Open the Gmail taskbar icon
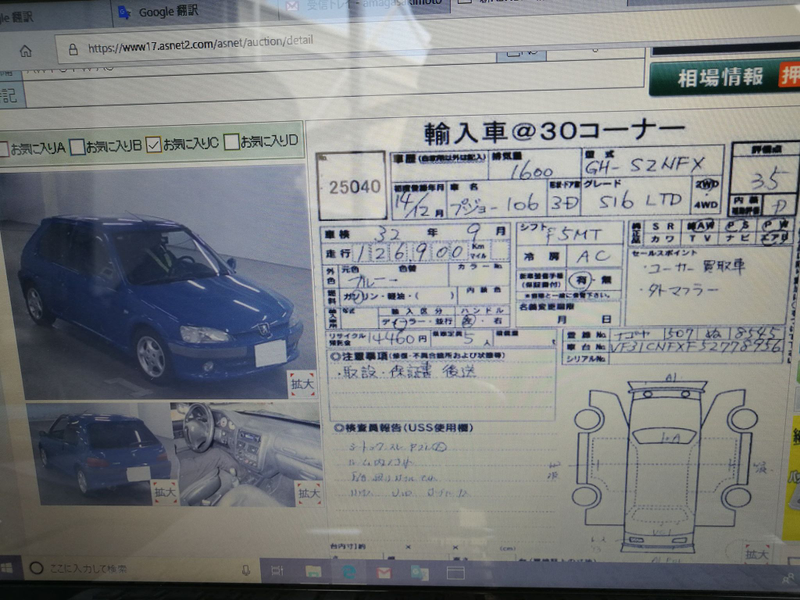The width and height of the screenshot is (800, 600). (x=384, y=573)
